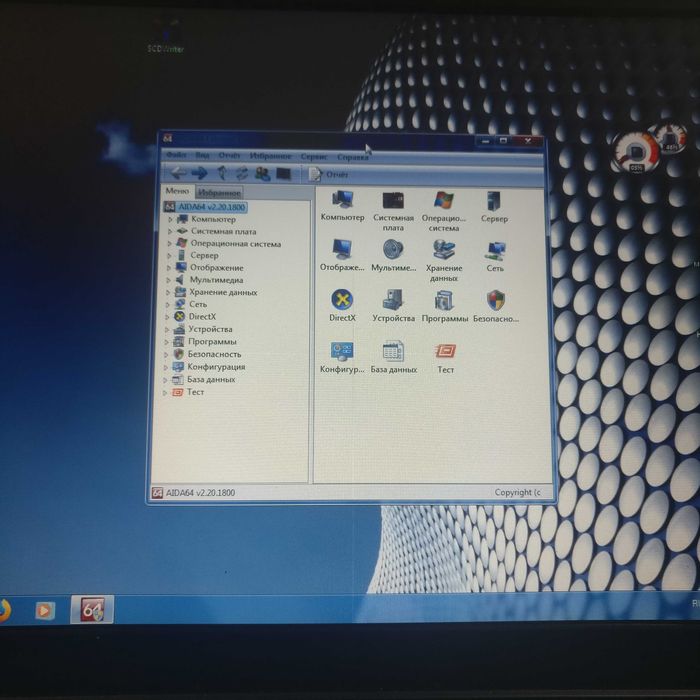Screen dimensions: 700x700
Task: Expand the Сервер tree node
Action: point(169,255)
